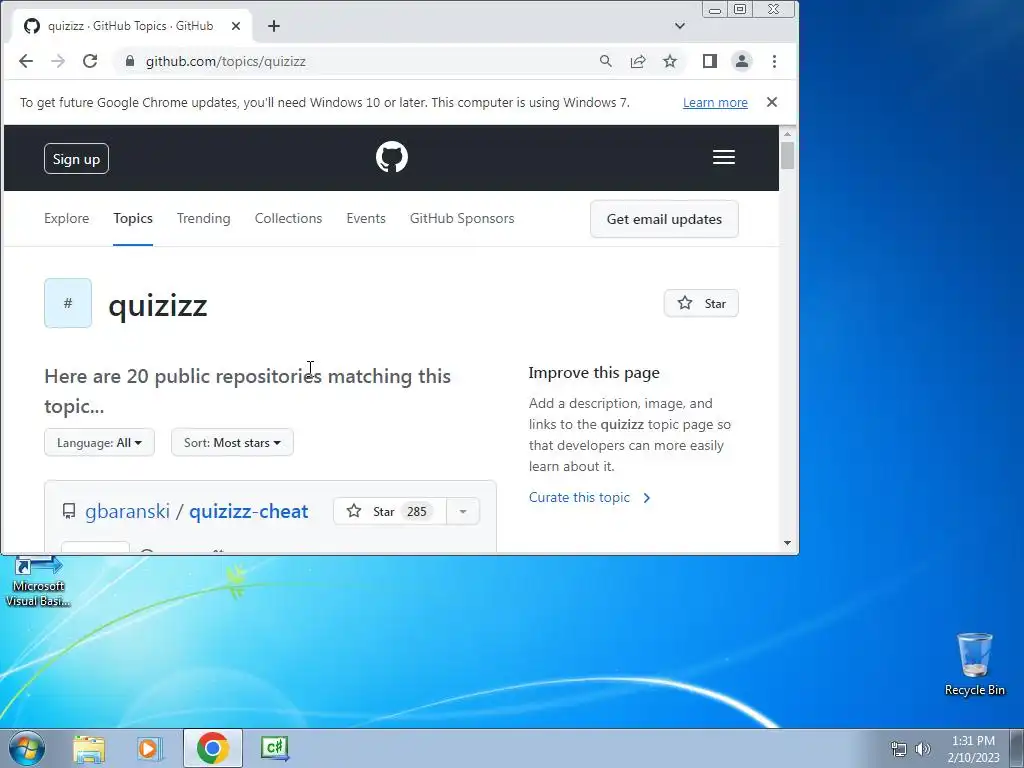
Task: Focus the address bar URL github.com/topics/quizizz
Action: click(226, 61)
